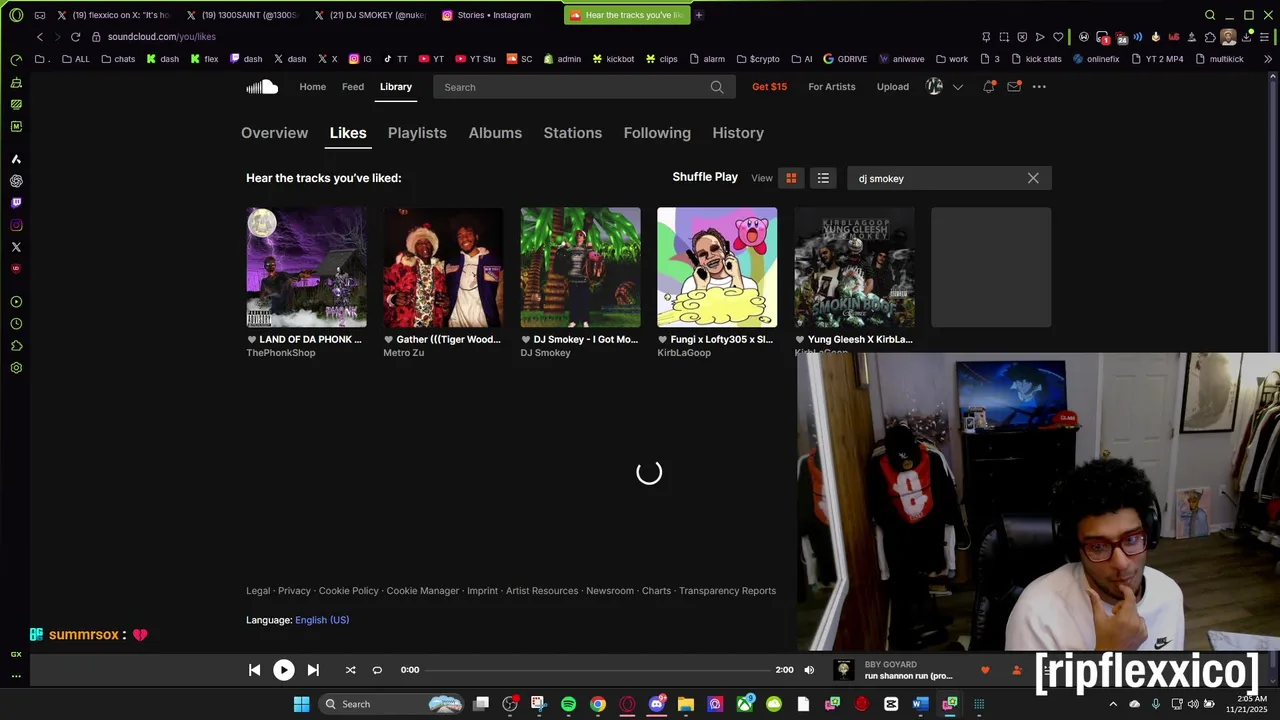Open Metro Zu artist link
The height and width of the screenshot is (720, 1280).
click(x=403, y=353)
